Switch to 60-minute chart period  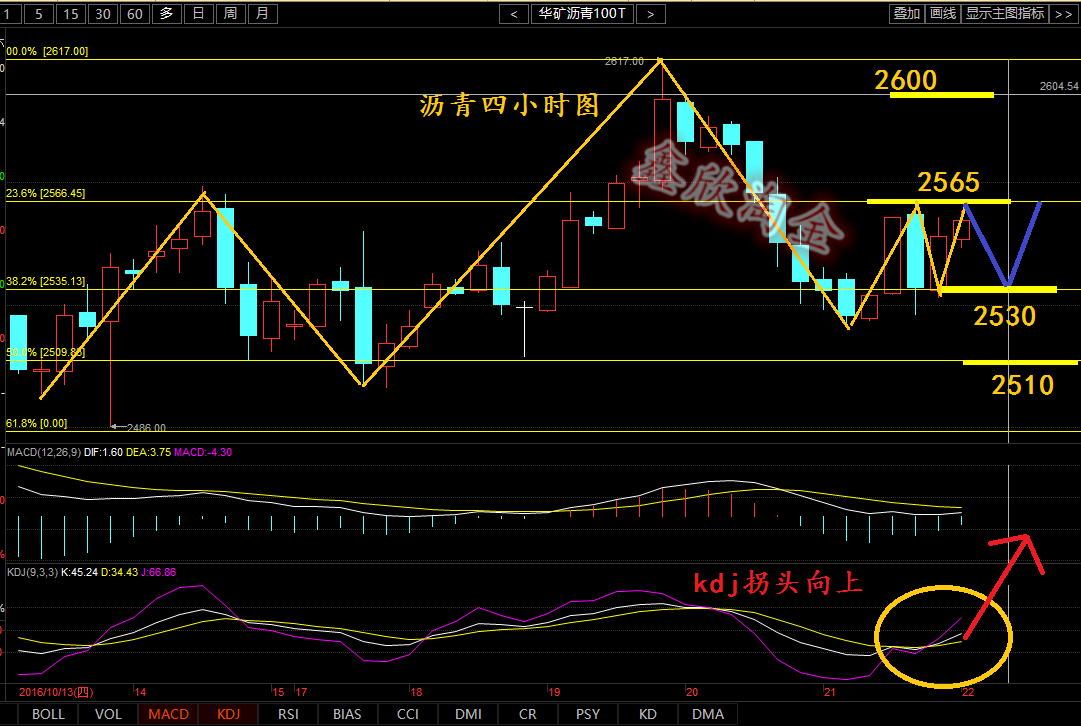134,13
